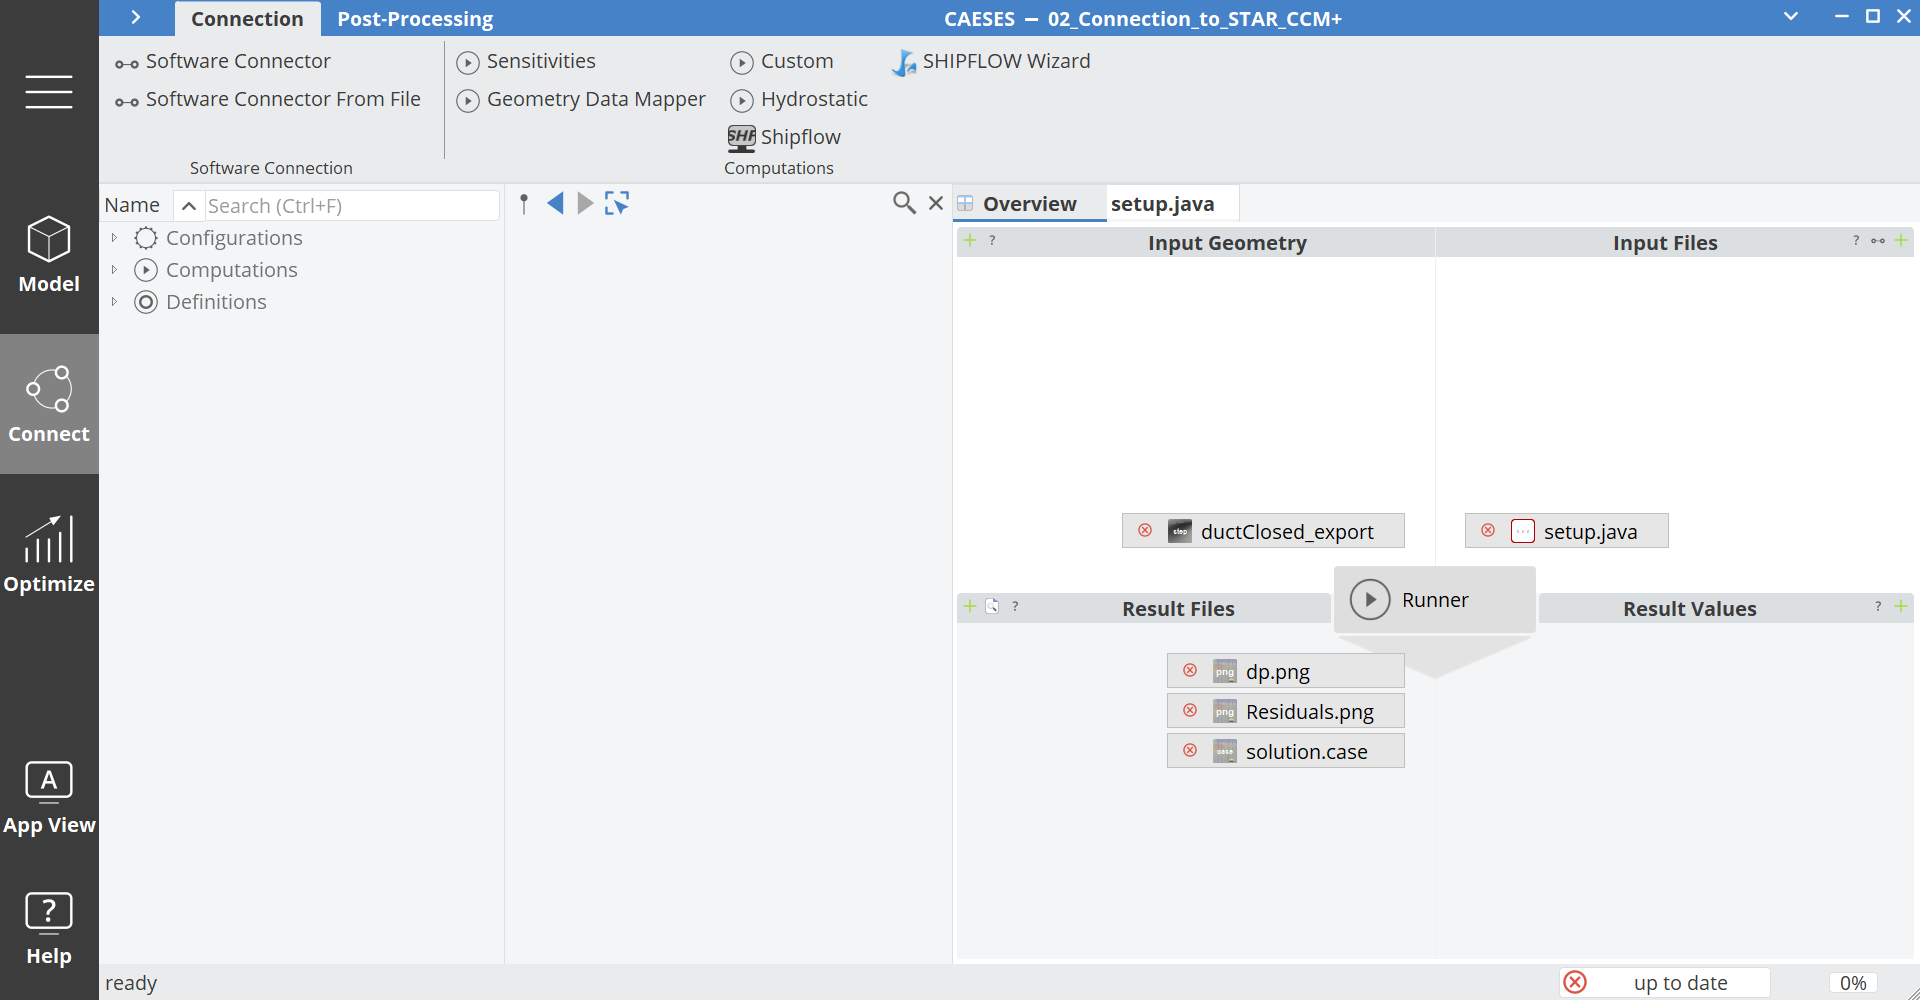Open the Overview tab
Image resolution: width=1920 pixels, height=1000 pixels.
pyautogui.click(x=1030, y=204)
